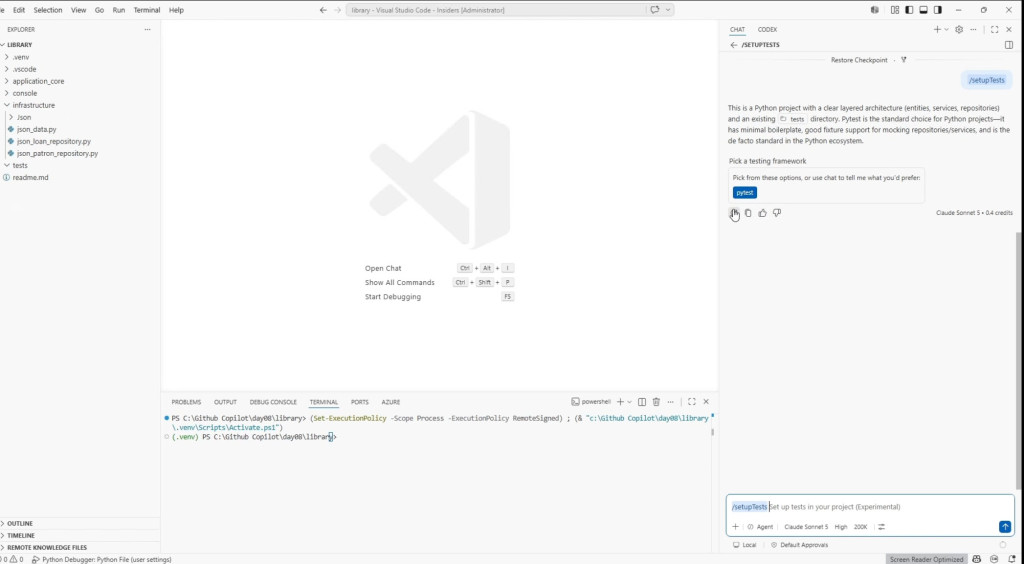Mark the response unhelpful with thumbs down
This screenshot has height=564, width=1024.
click(x=776, y=213)
